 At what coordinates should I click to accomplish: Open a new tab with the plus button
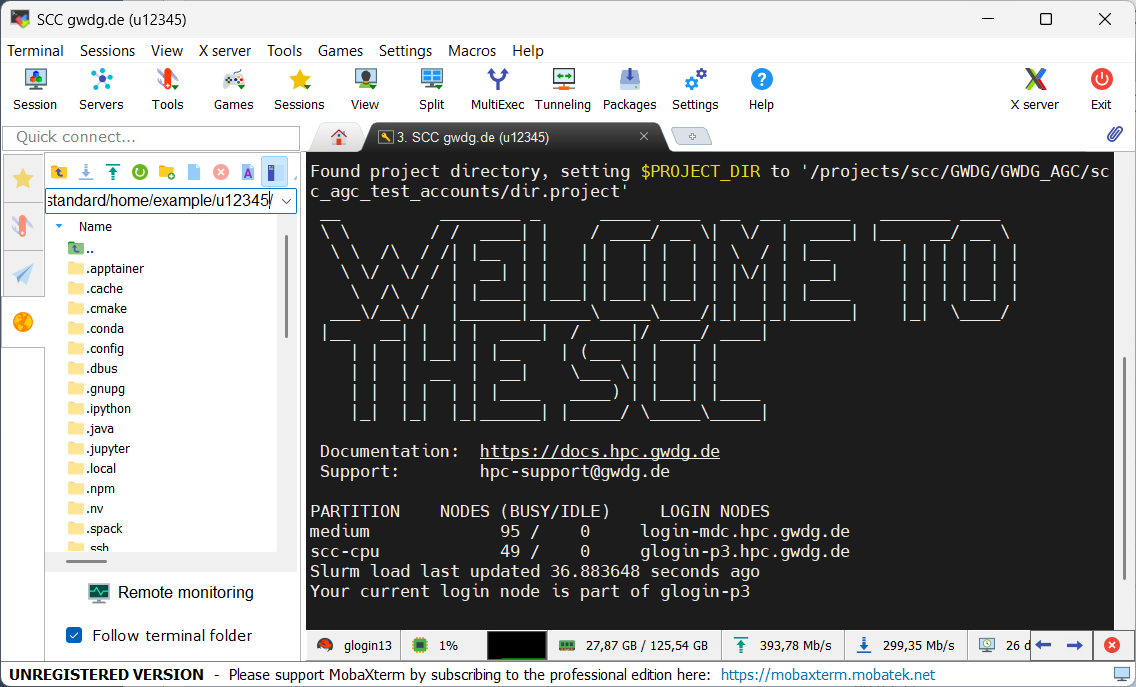click(x=692, y=136)
